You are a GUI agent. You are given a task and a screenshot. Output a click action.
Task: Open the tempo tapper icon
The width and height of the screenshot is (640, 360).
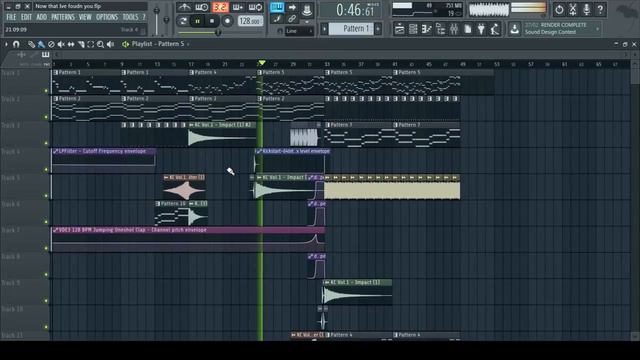[495, 29]
